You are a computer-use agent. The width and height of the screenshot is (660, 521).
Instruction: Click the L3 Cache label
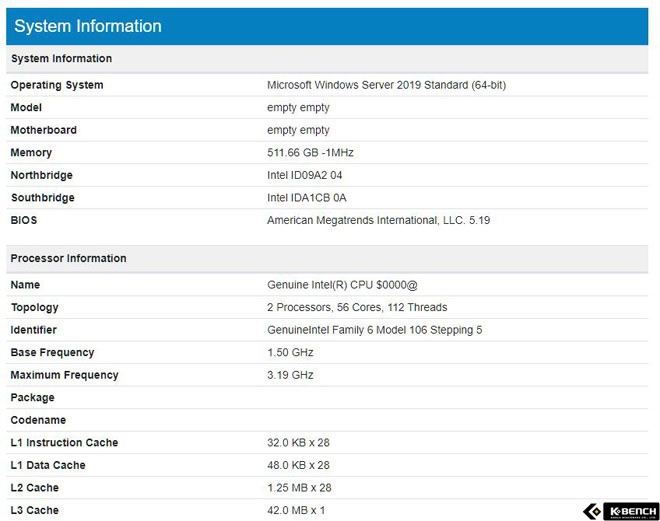35,510
